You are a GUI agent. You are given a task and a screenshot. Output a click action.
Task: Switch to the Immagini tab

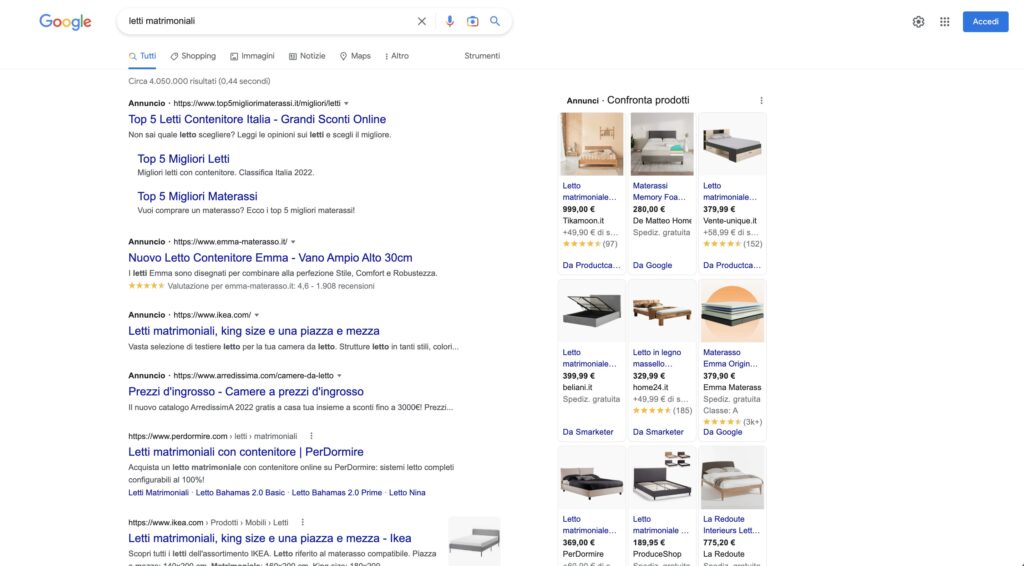click(x=252, y=56)
